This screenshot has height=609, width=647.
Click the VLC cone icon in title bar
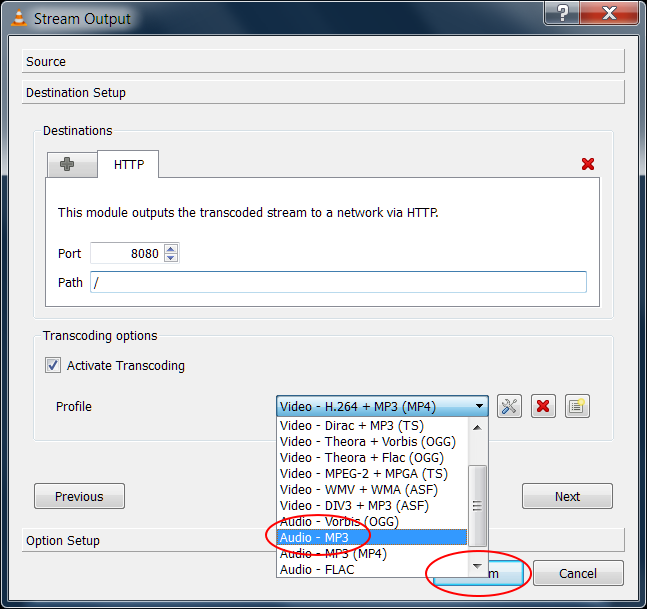(19, 18)
